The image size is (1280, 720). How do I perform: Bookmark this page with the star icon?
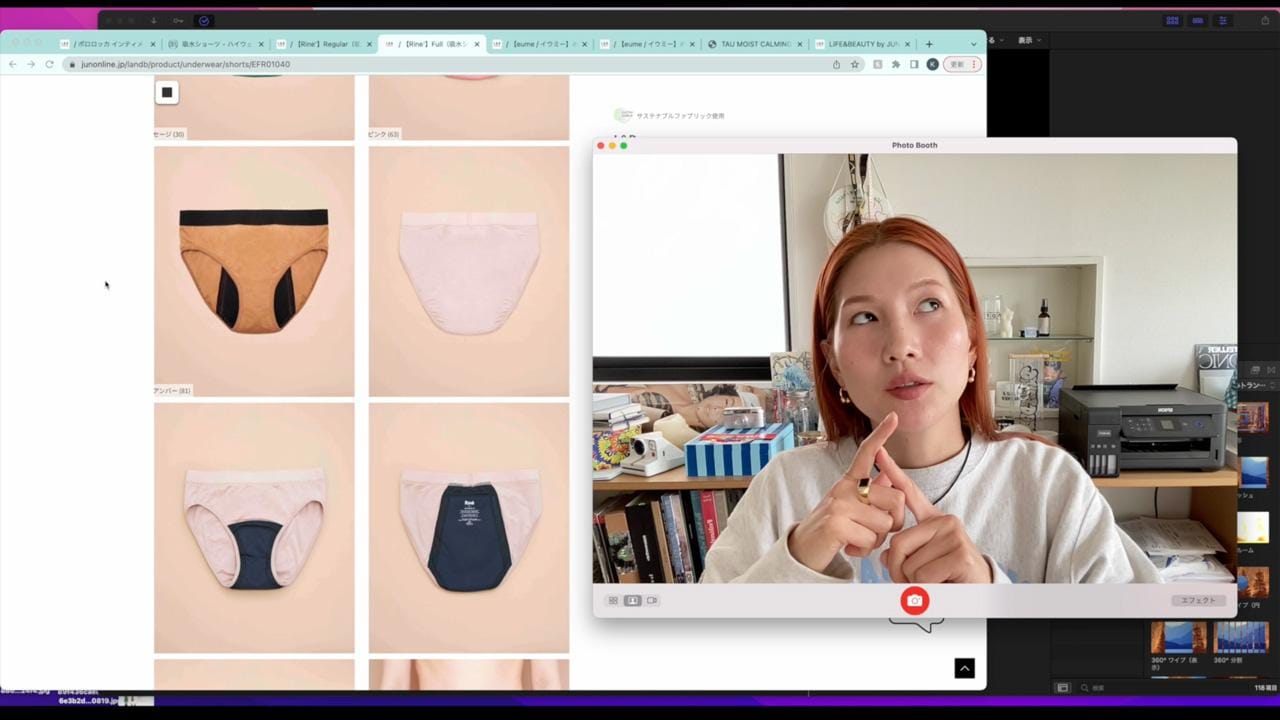(855, 64)
